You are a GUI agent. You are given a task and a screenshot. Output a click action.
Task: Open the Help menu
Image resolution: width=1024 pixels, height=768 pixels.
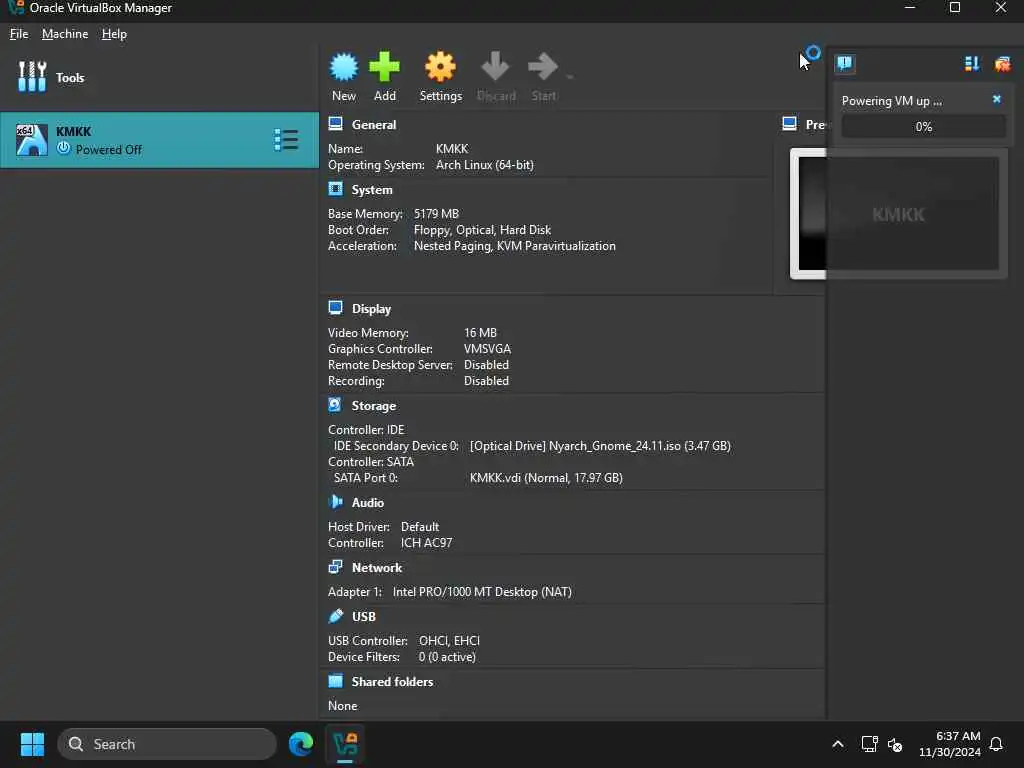[114, 34]
